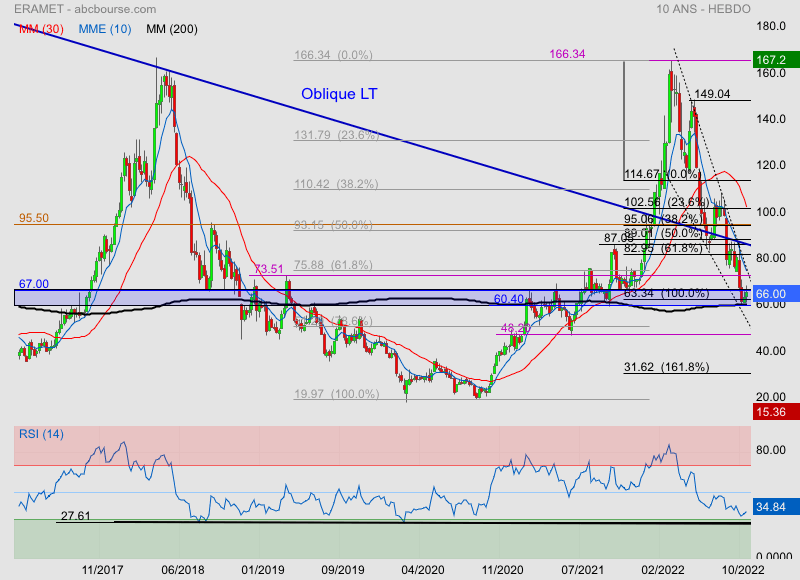Click the 140.0 price axis label

[771, 119]
